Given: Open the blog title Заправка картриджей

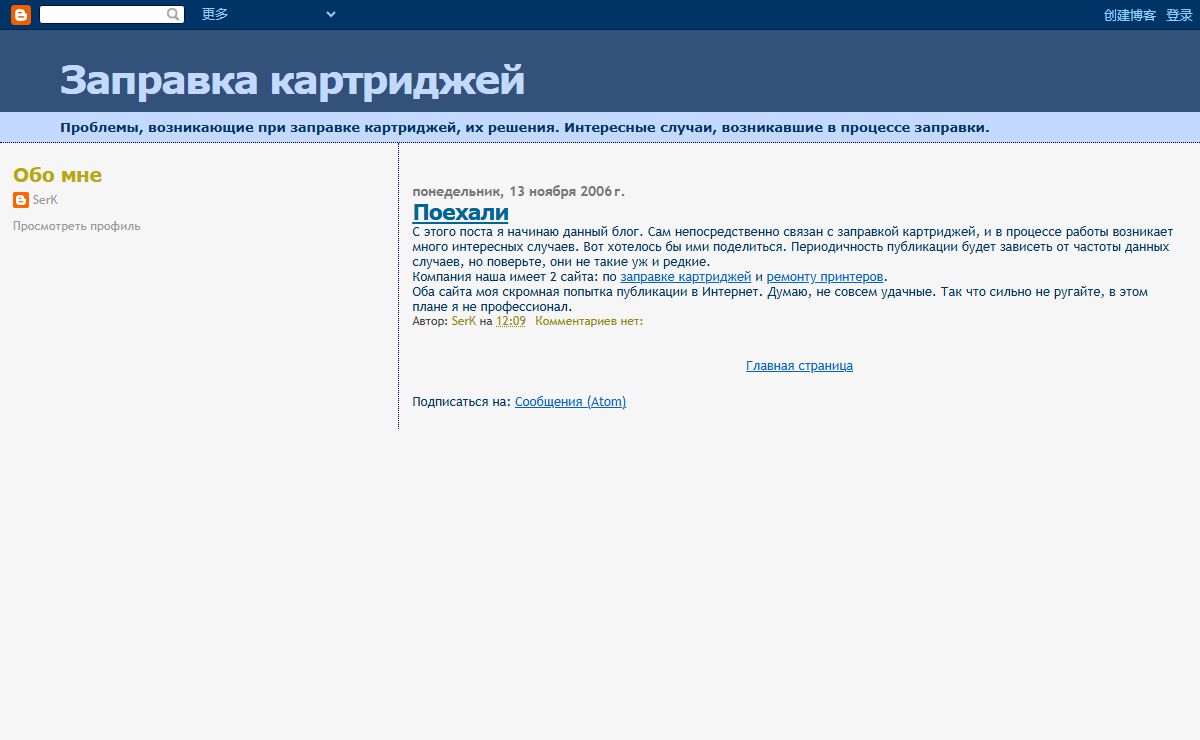Looking at the screenshot, I should [x=292, y=80].
